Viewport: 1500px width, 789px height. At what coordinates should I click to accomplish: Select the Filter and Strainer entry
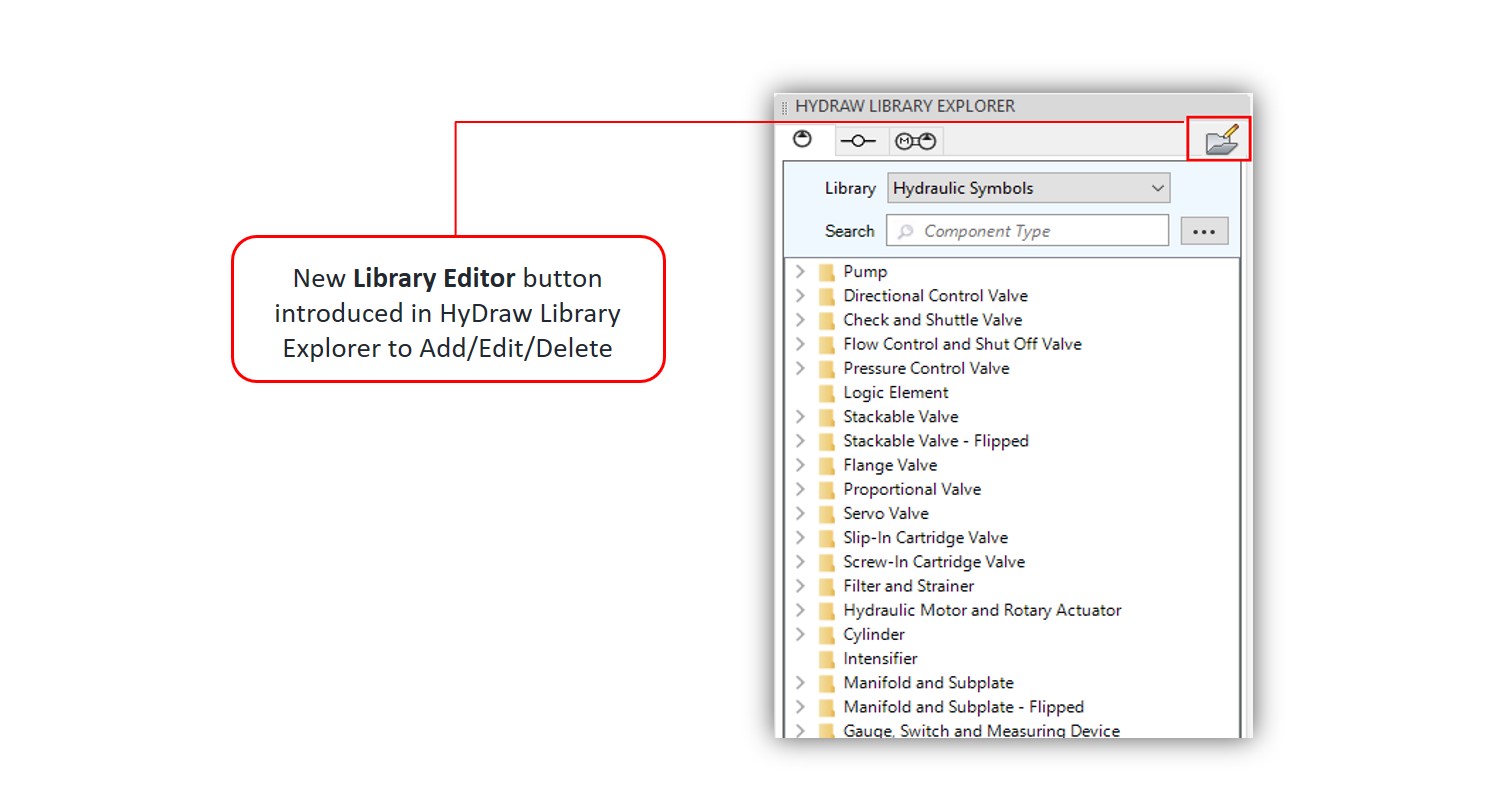tap(908, 586)
